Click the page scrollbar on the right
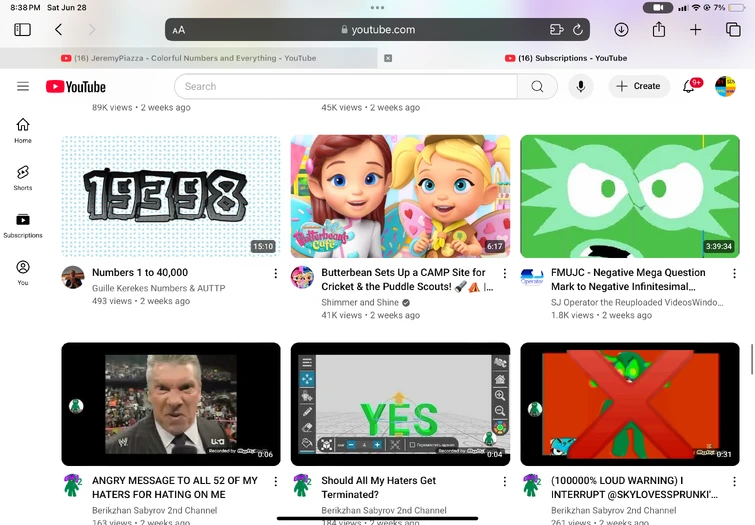The width and height of the screenshot is (755, 525). click(752, 359)
